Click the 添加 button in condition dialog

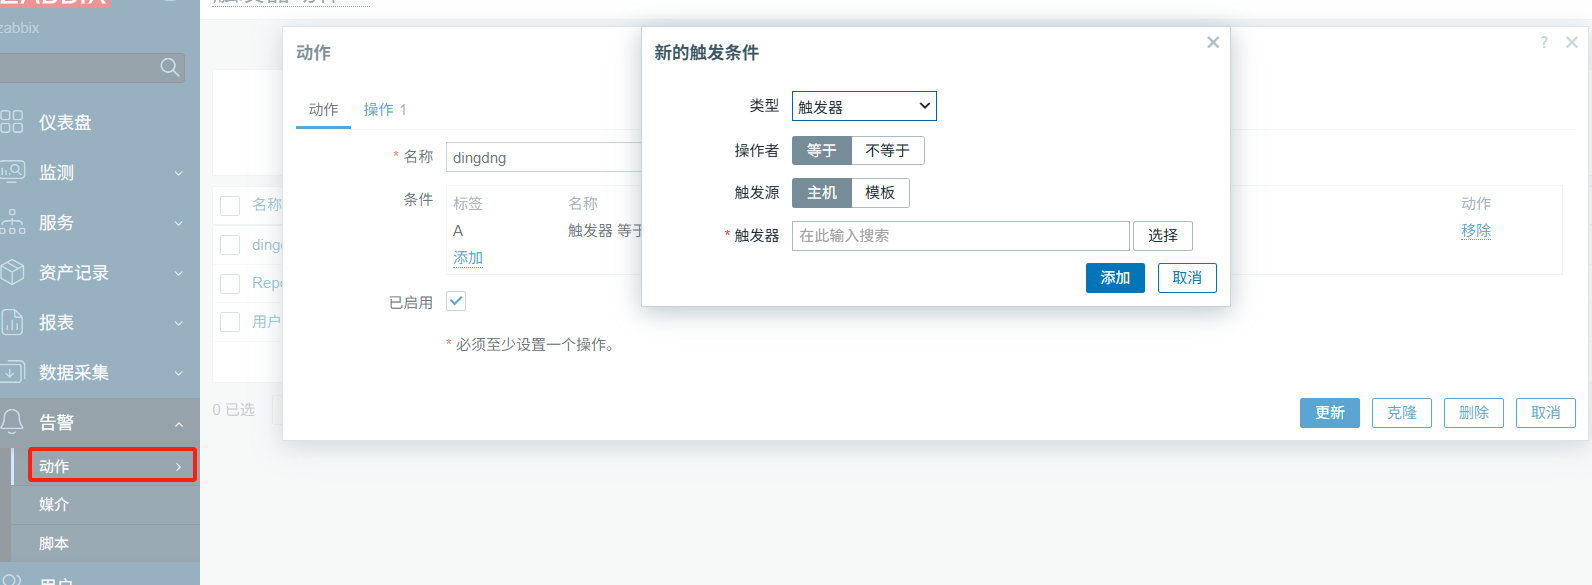pos(1115,278)
